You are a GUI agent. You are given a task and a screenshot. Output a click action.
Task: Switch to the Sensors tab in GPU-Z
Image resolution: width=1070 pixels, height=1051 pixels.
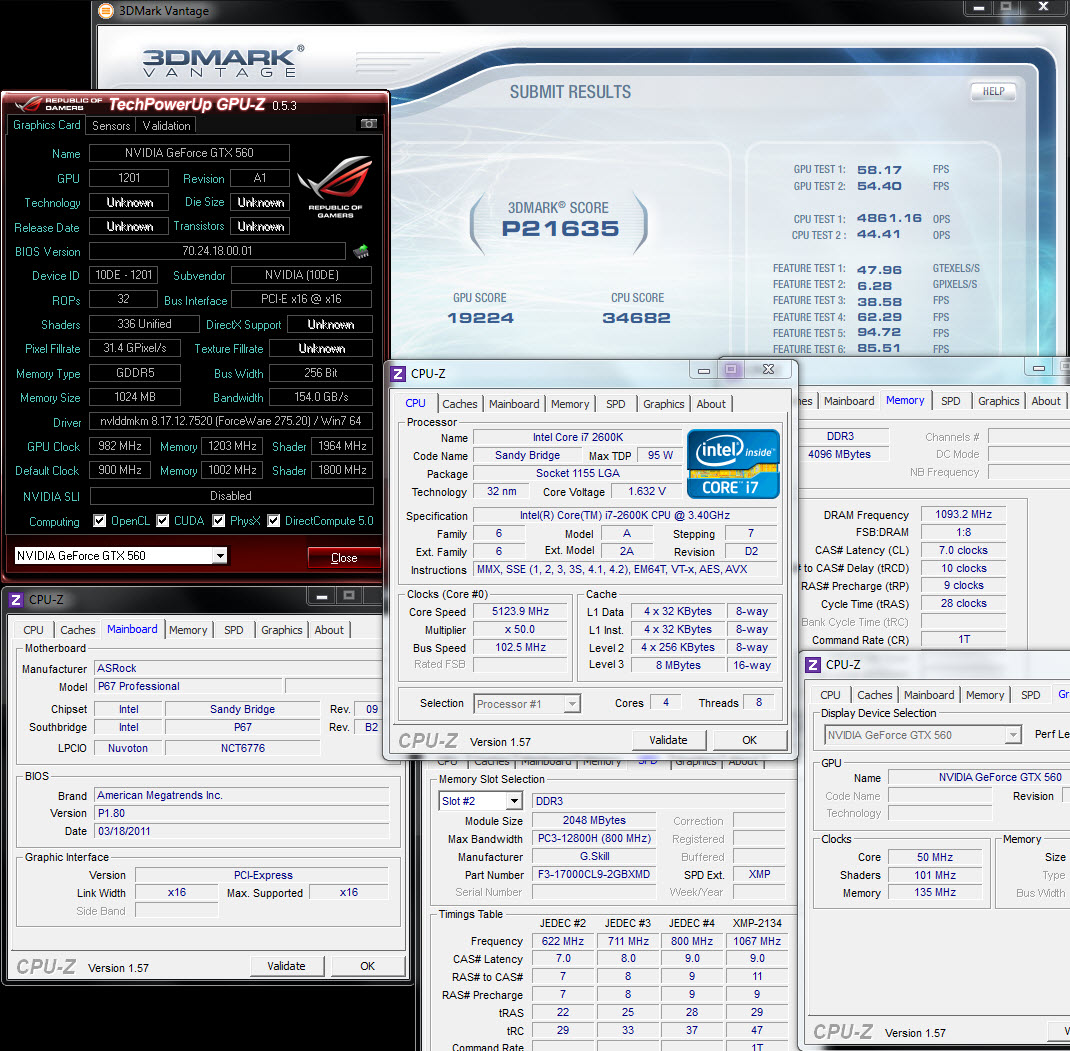coord(111,126)
